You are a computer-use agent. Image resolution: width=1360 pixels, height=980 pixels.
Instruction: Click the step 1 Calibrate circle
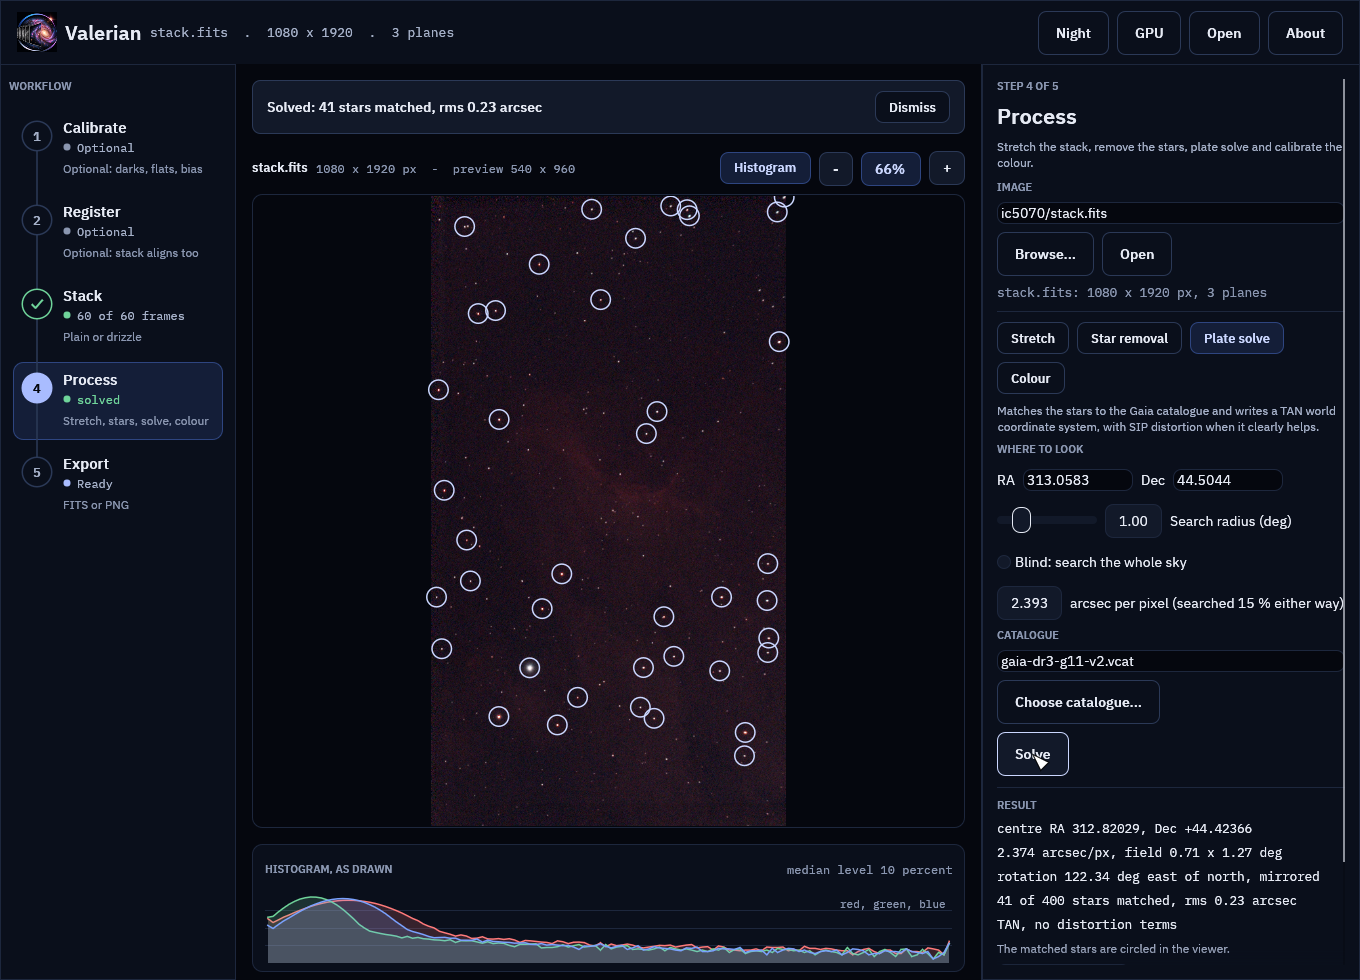click(37, 136)
